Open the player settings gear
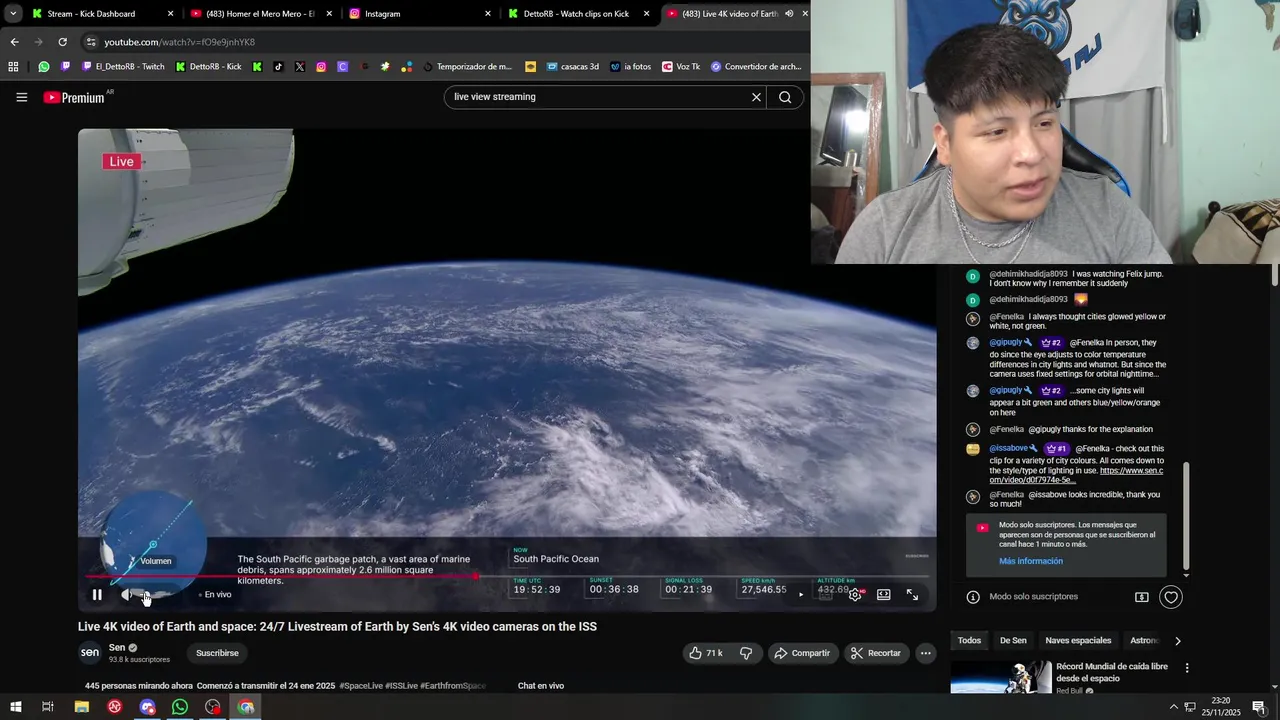The image size is (1280, 720). click(x=855, y=594)
